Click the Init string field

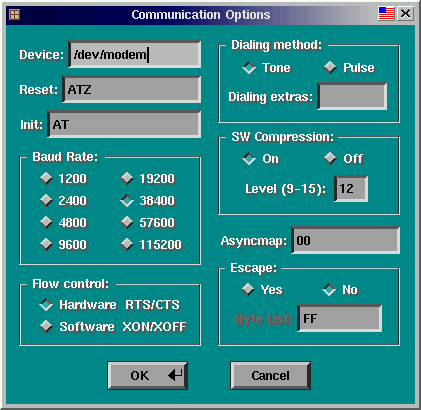(x=124, y=124)
